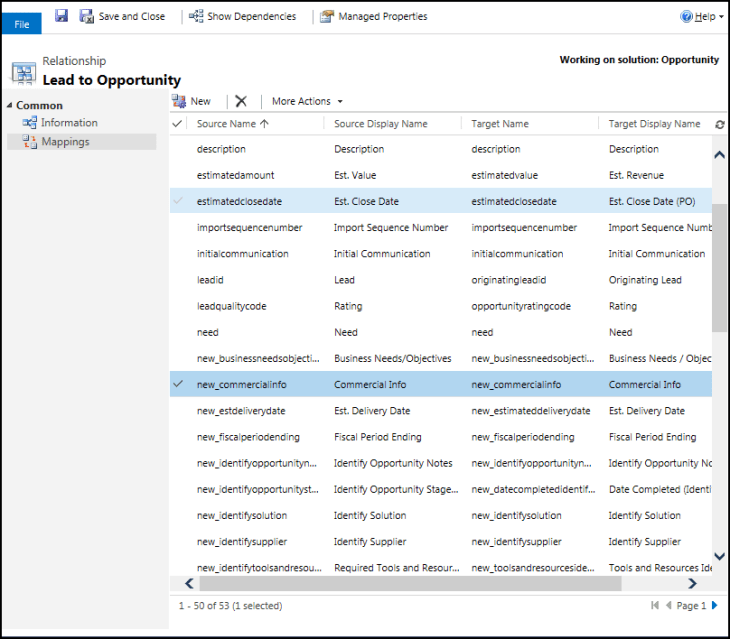Refresh the mappings grid
This screenshot has width=730, height=639.
pyautogui.click(x=719, y=124)
